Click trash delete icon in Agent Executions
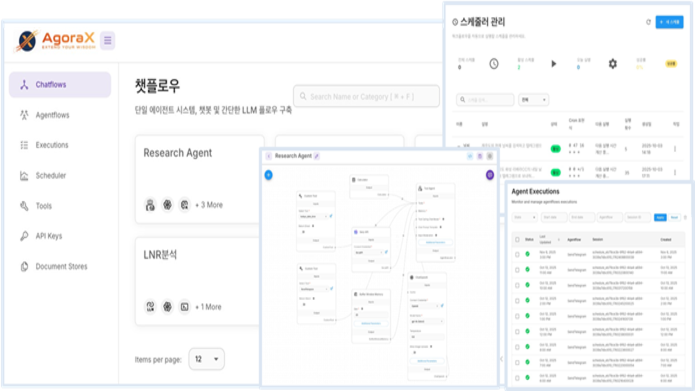This screenshot has height=391, width=695. pyautogui.click(x=686, y=217)
